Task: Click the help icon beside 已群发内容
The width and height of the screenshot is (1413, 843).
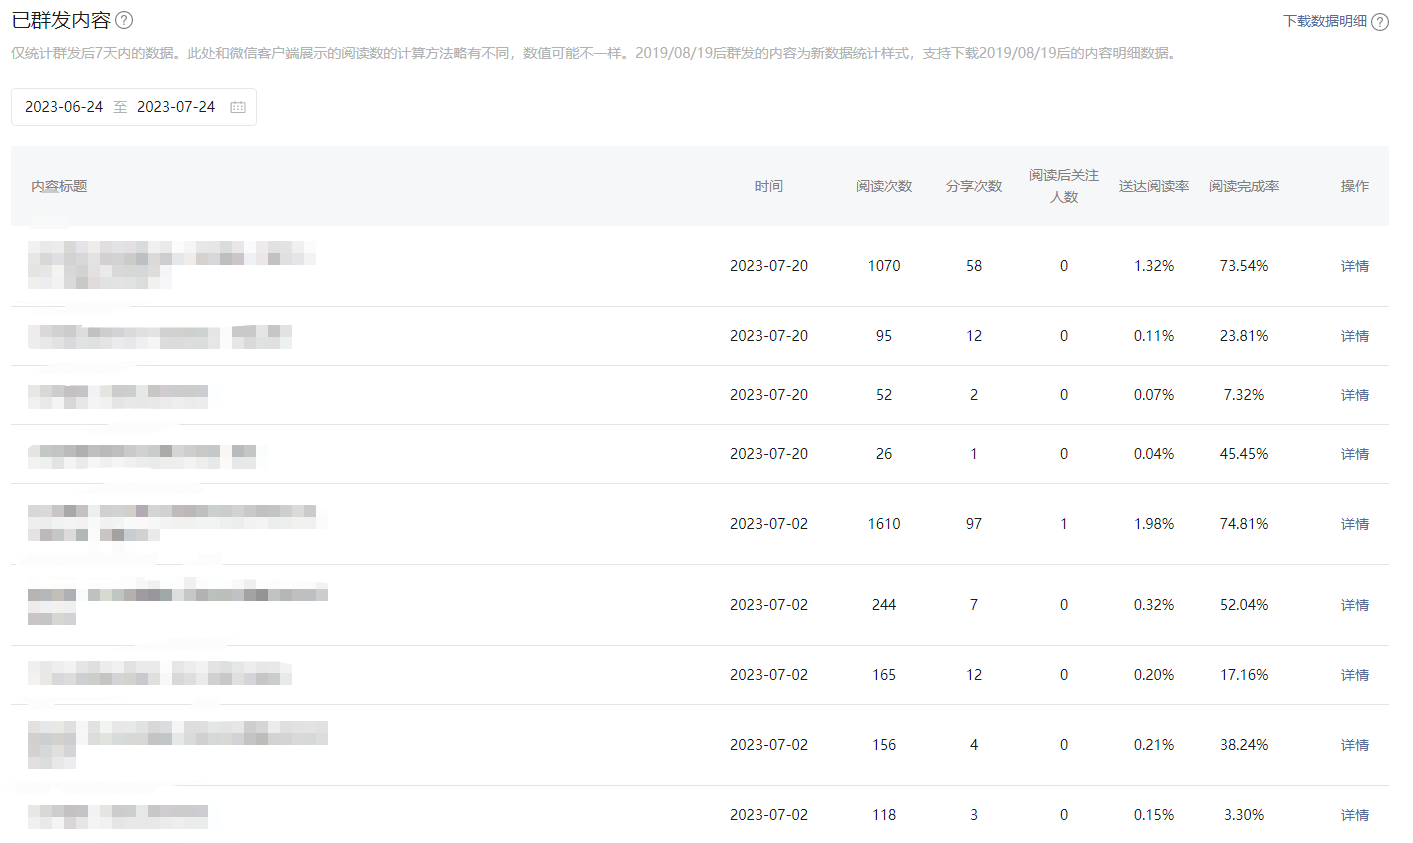Action: 124,20
